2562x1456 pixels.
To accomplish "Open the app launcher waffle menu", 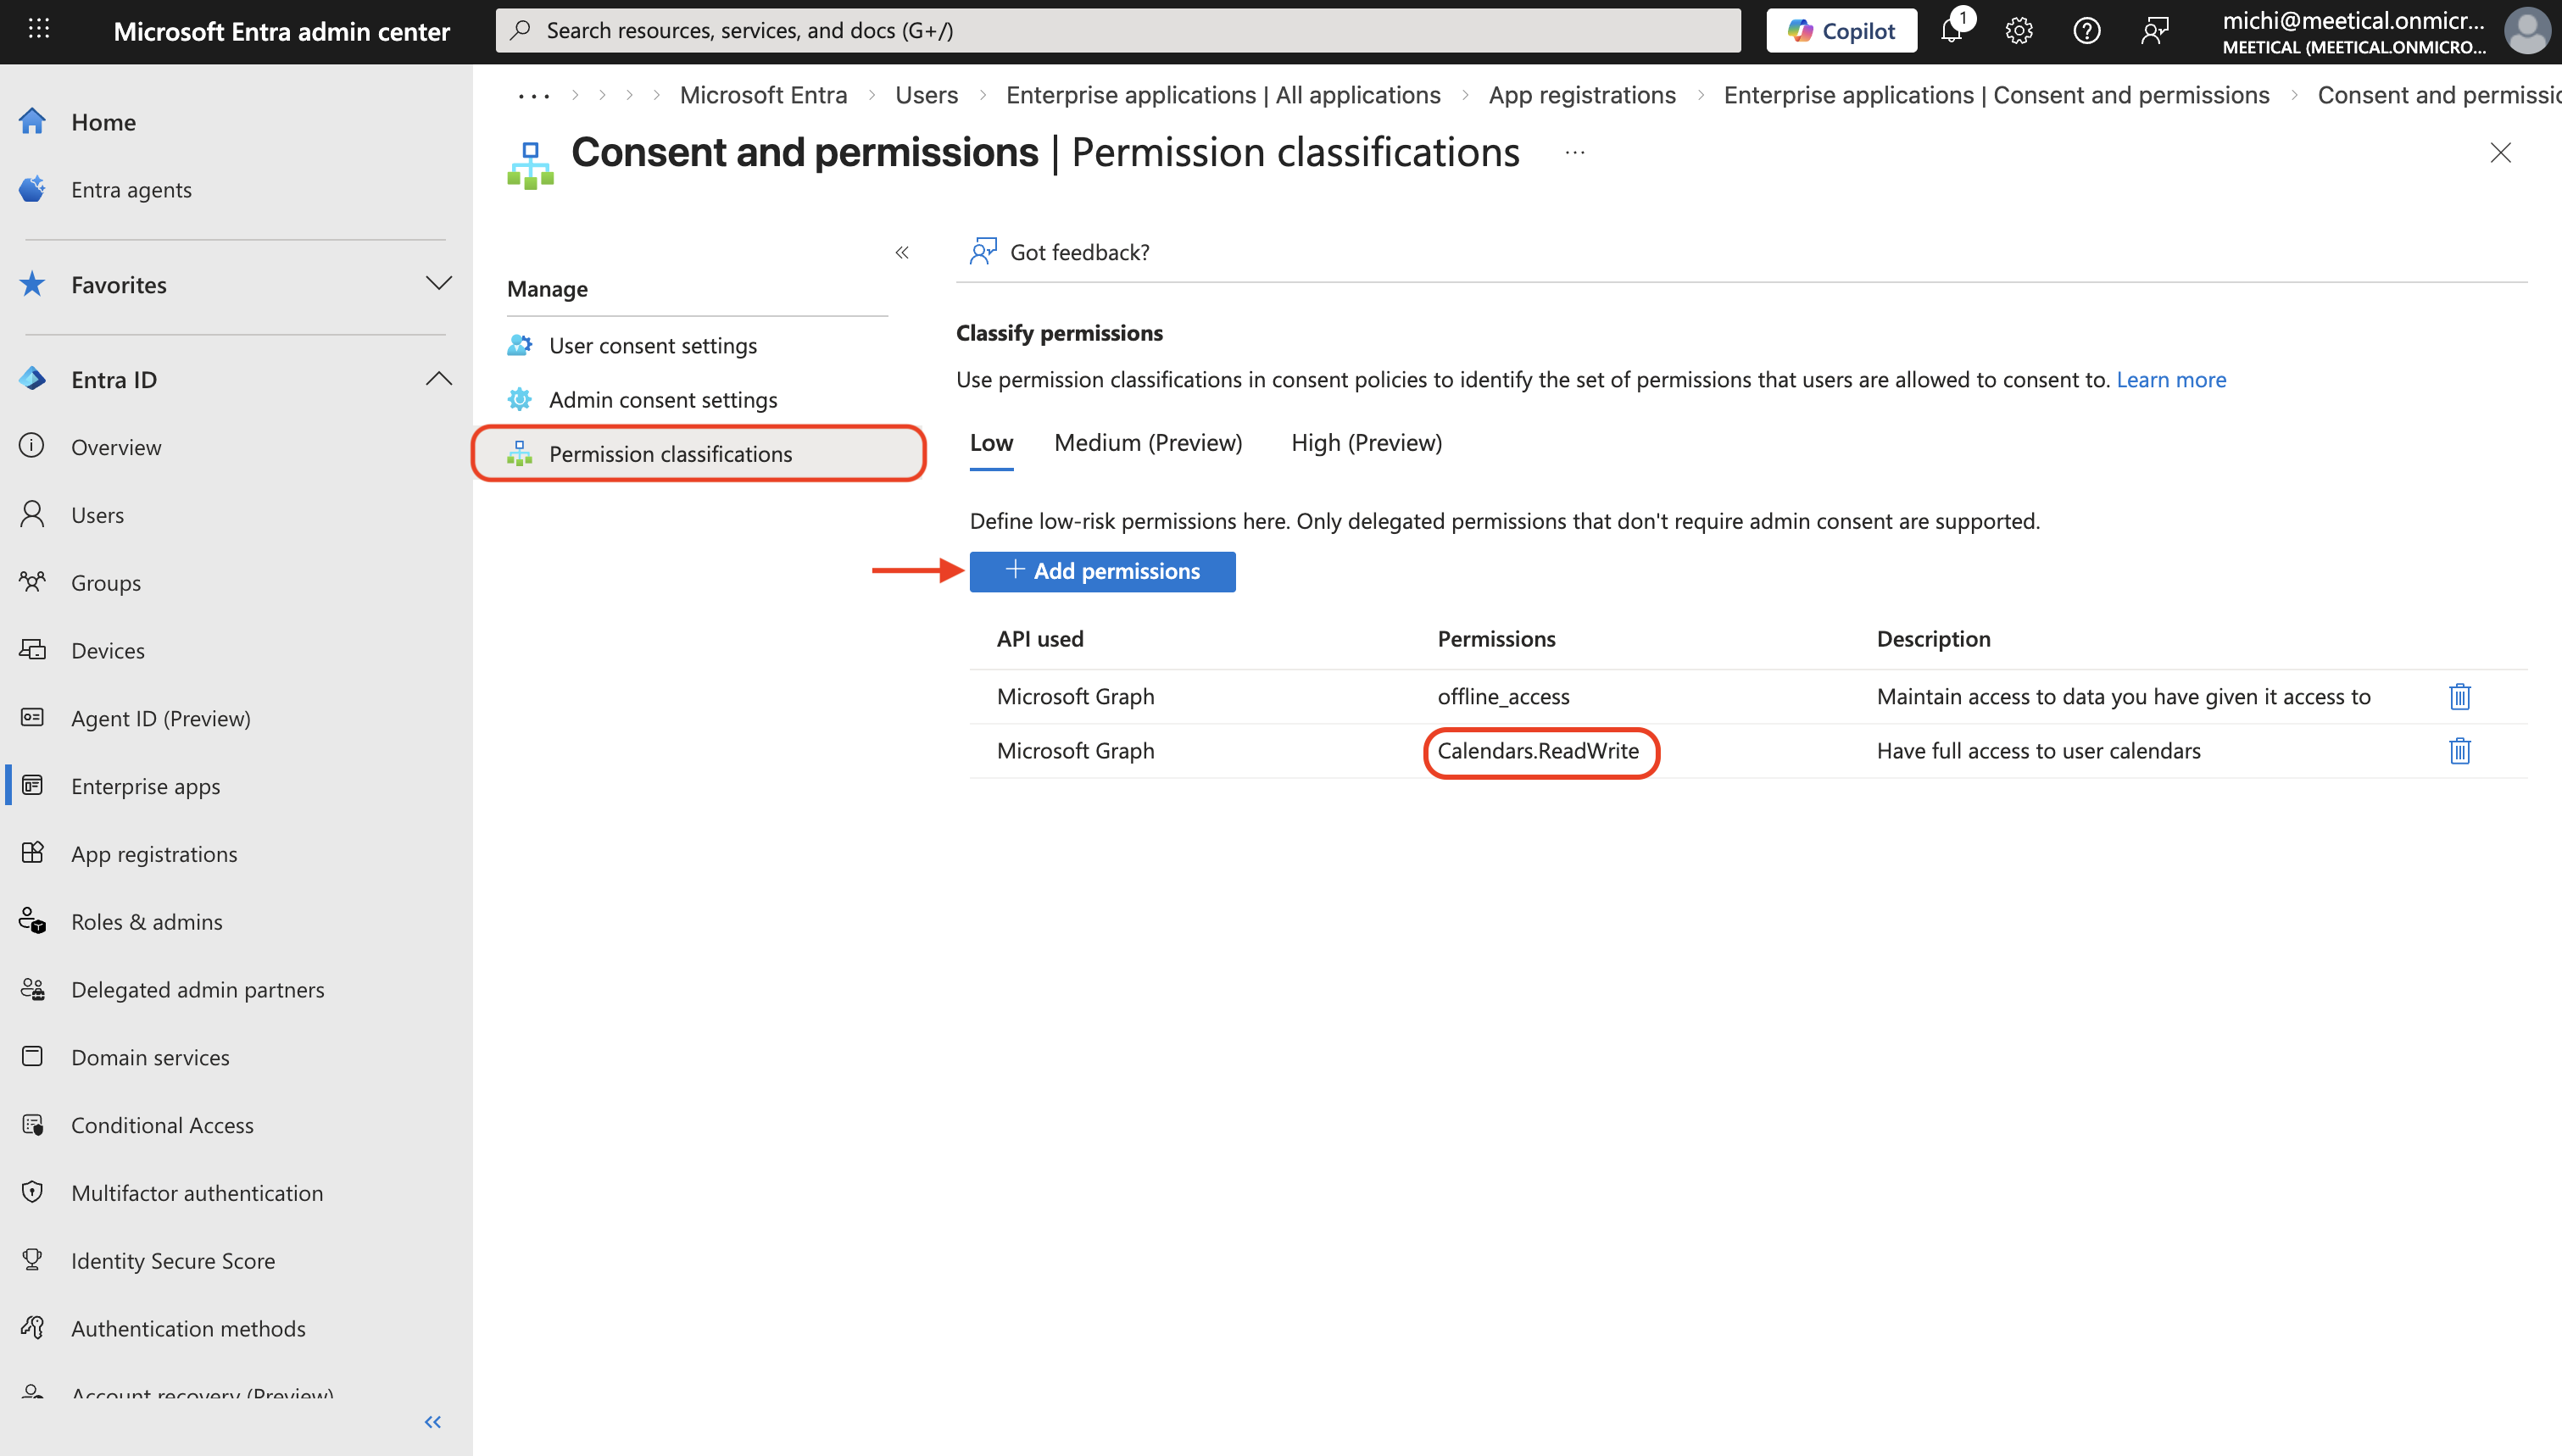I will 39,30.
